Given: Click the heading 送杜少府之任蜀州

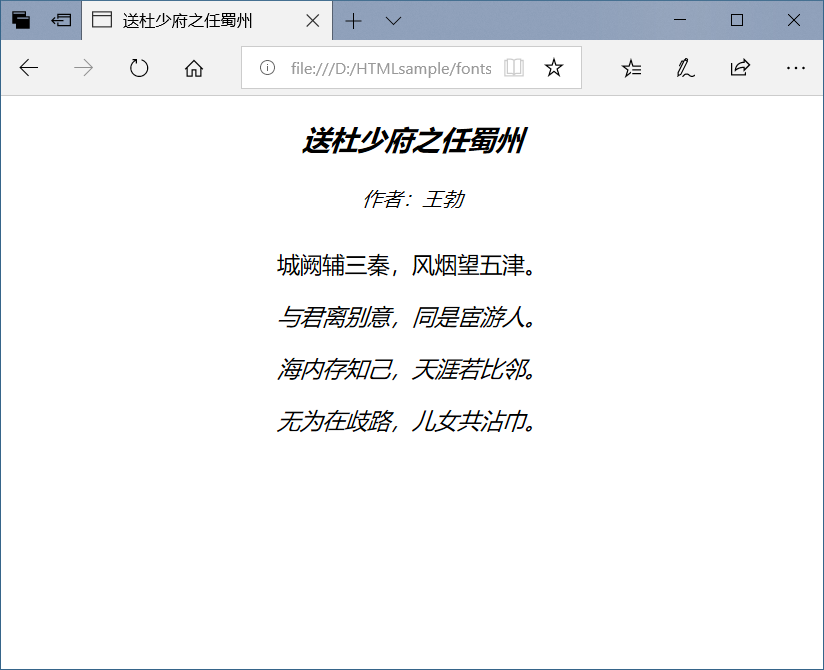Looking at the screenshot, I should point(414,141).
